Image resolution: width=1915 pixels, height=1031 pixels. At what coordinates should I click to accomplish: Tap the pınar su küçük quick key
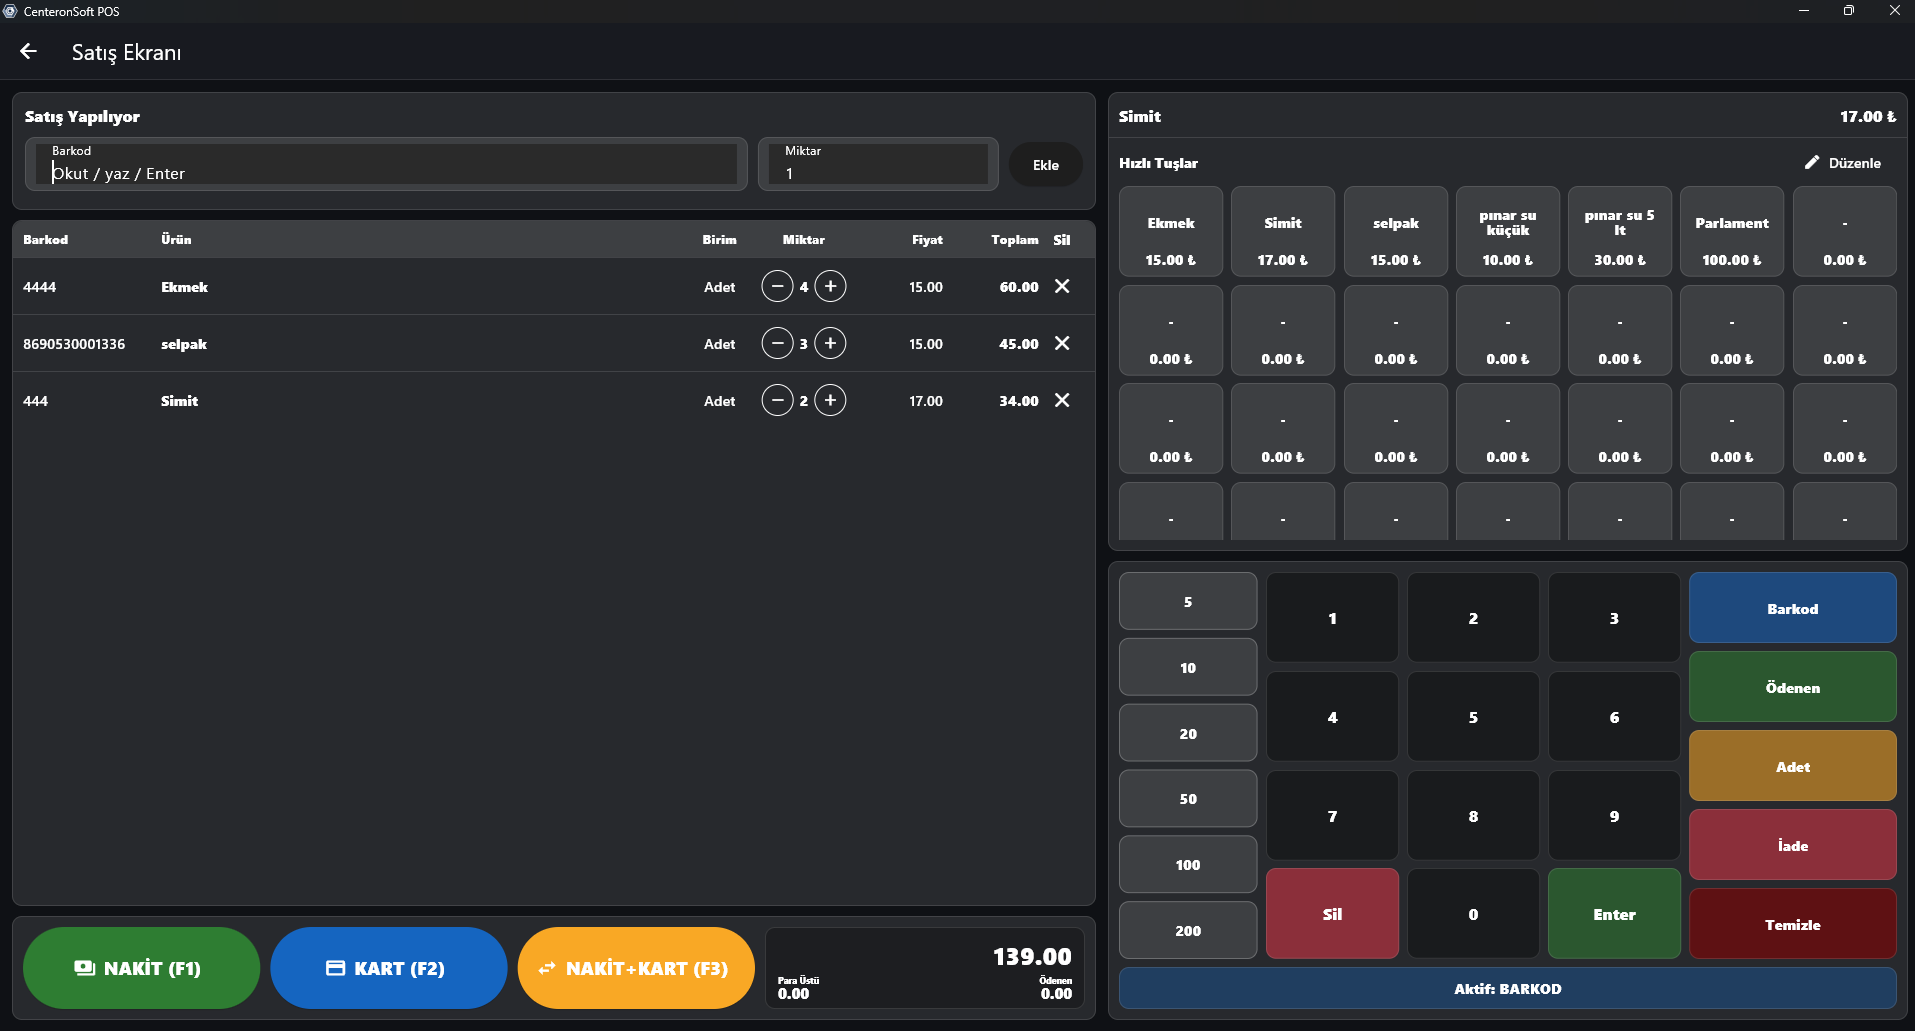click(1507, 232)
